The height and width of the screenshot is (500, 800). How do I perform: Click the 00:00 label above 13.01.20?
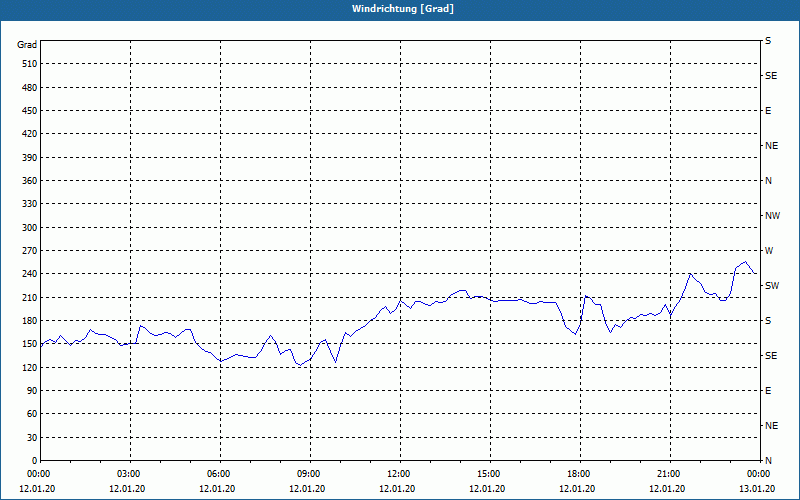tap(760, 474)
